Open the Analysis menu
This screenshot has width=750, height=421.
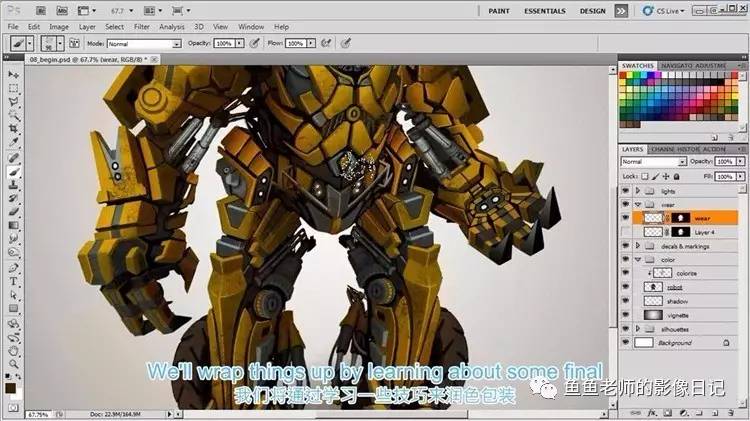[172, 27]
